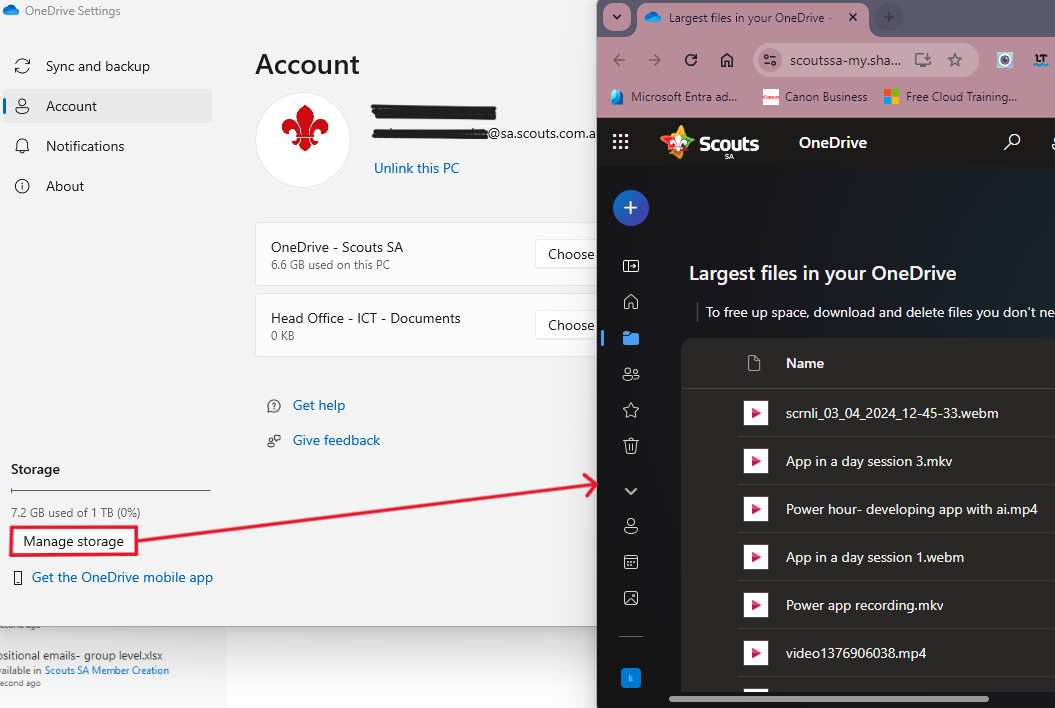Choose folders for OneDrive - Scouts SA
Viewport: 1055px width, 708px height.
567,254
